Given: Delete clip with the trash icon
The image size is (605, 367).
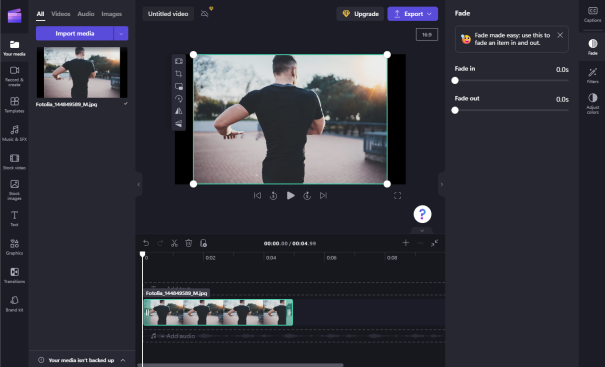Looking at the screenshot, I should [189, 243].
